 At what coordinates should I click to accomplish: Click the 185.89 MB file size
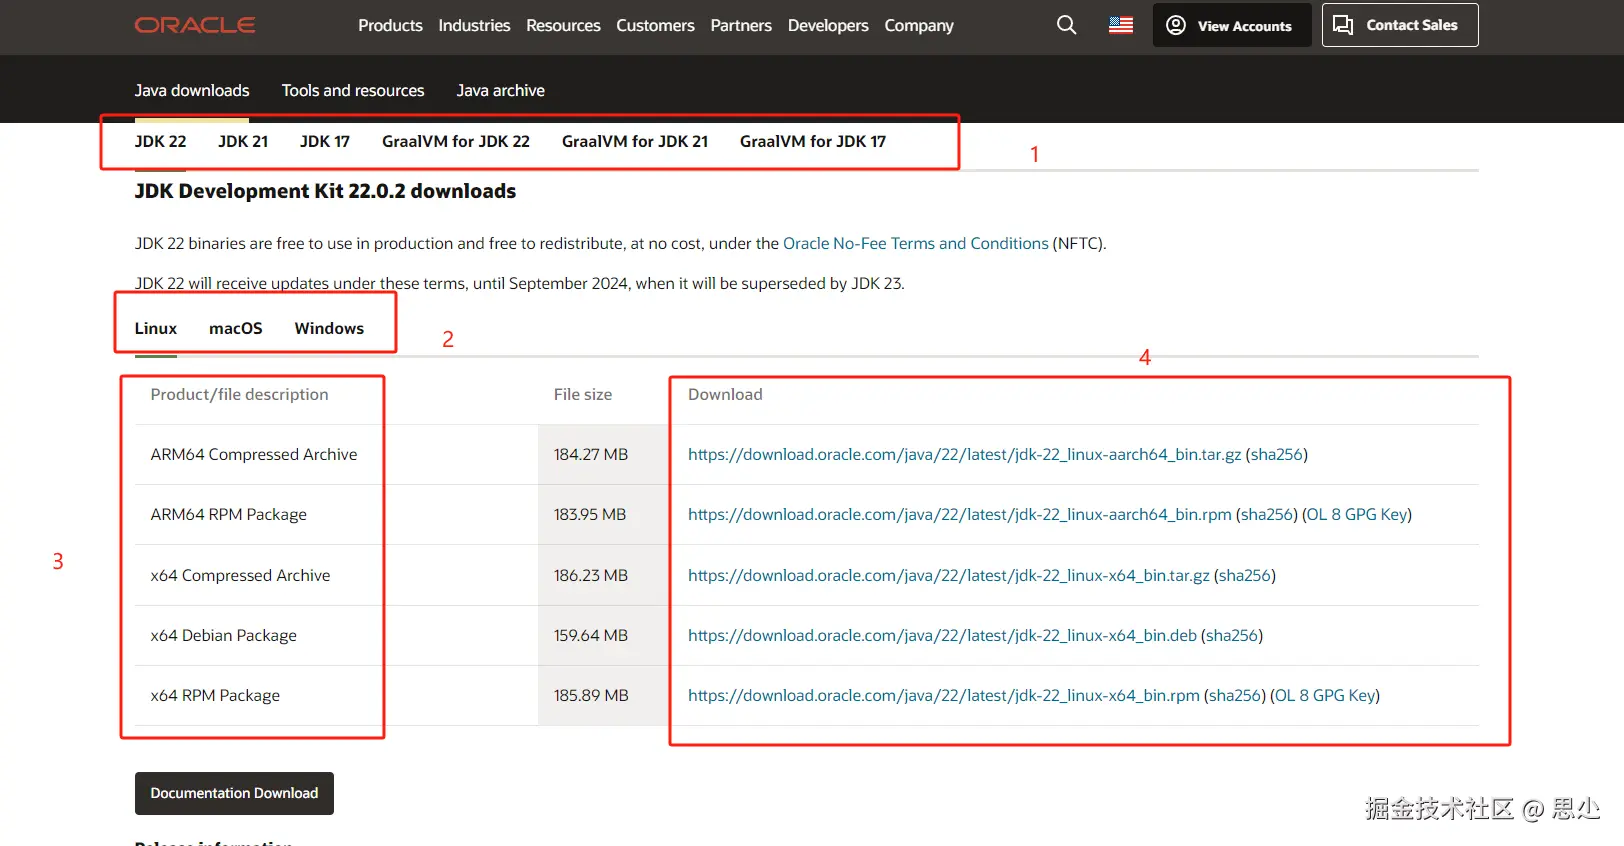coord(591,695)
